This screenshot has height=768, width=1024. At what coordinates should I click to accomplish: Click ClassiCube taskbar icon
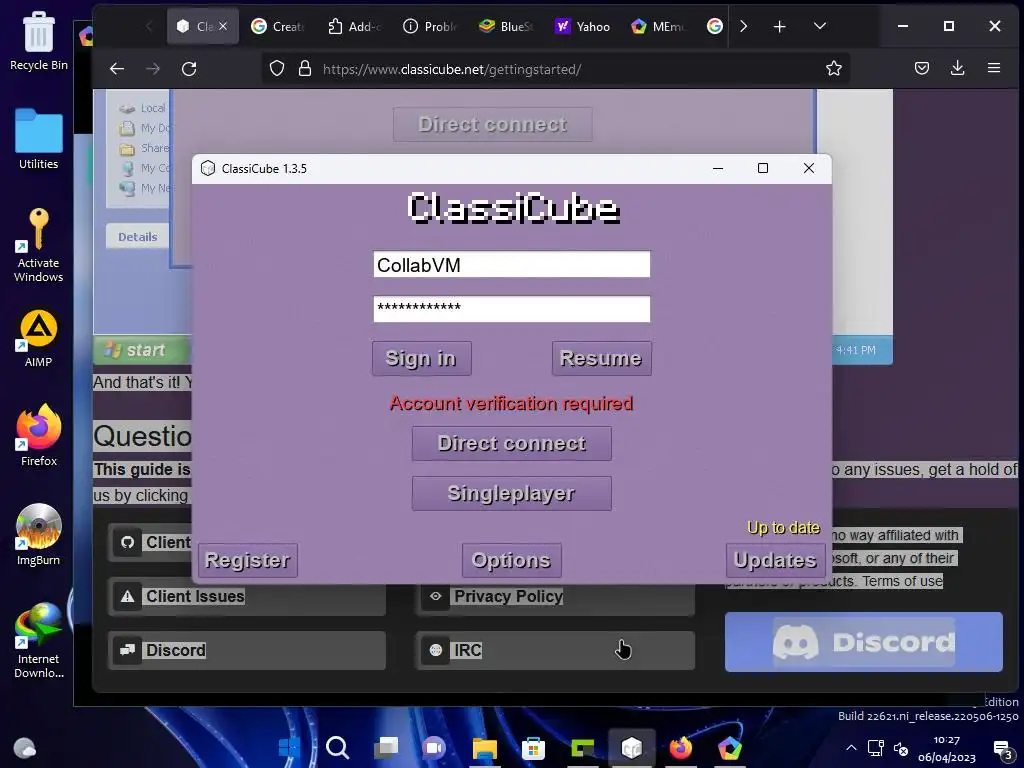632,748
